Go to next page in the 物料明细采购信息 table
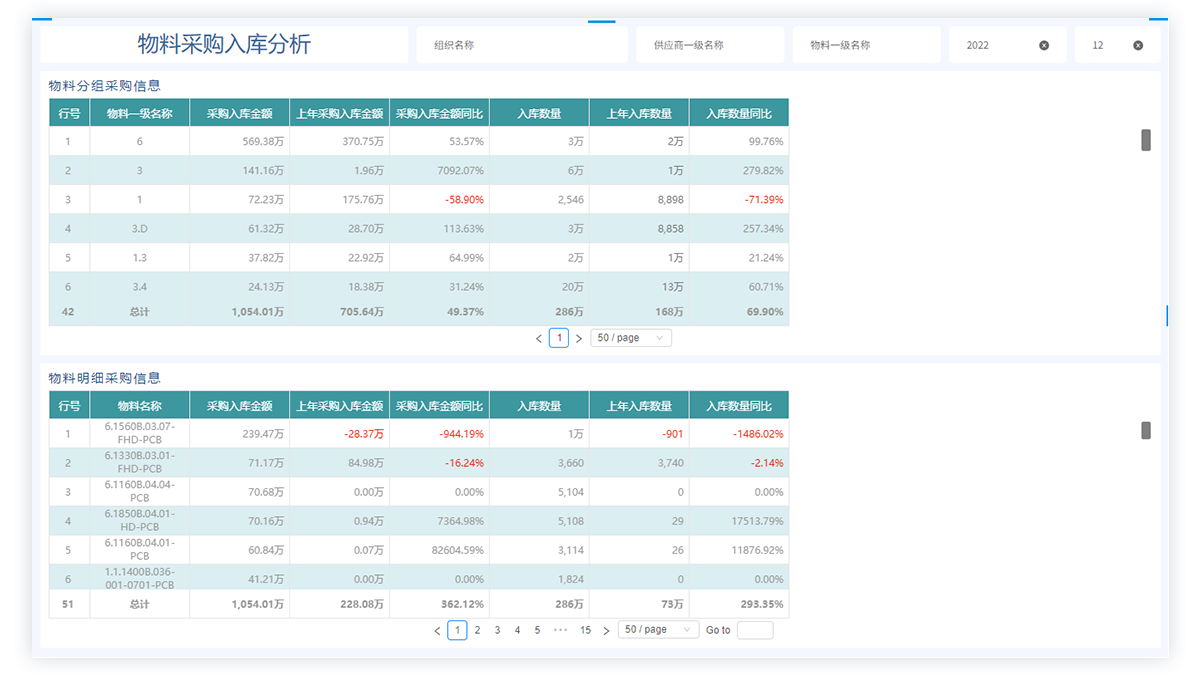Screen dimensions: 1200x675 (x=606, y=631)
